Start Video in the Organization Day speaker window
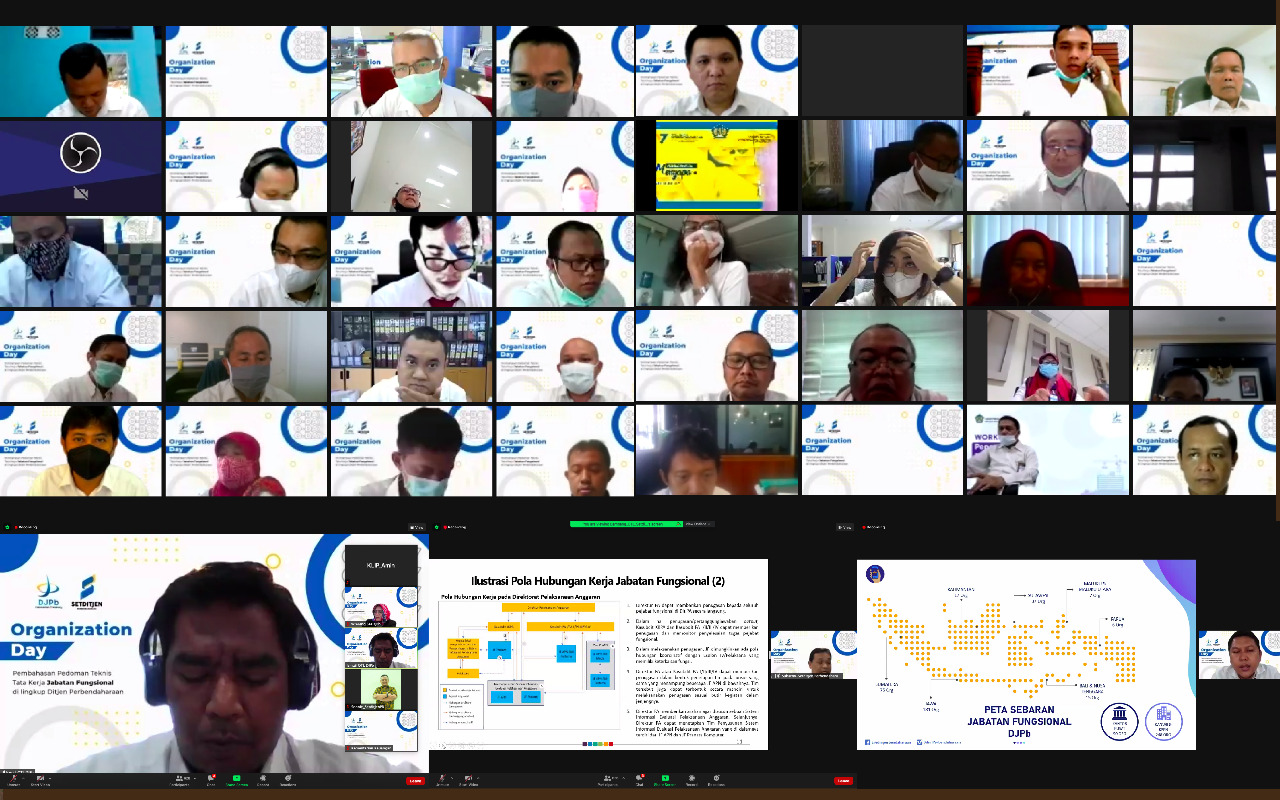Viewport: 1280px width, 800px height. point(40,781)
